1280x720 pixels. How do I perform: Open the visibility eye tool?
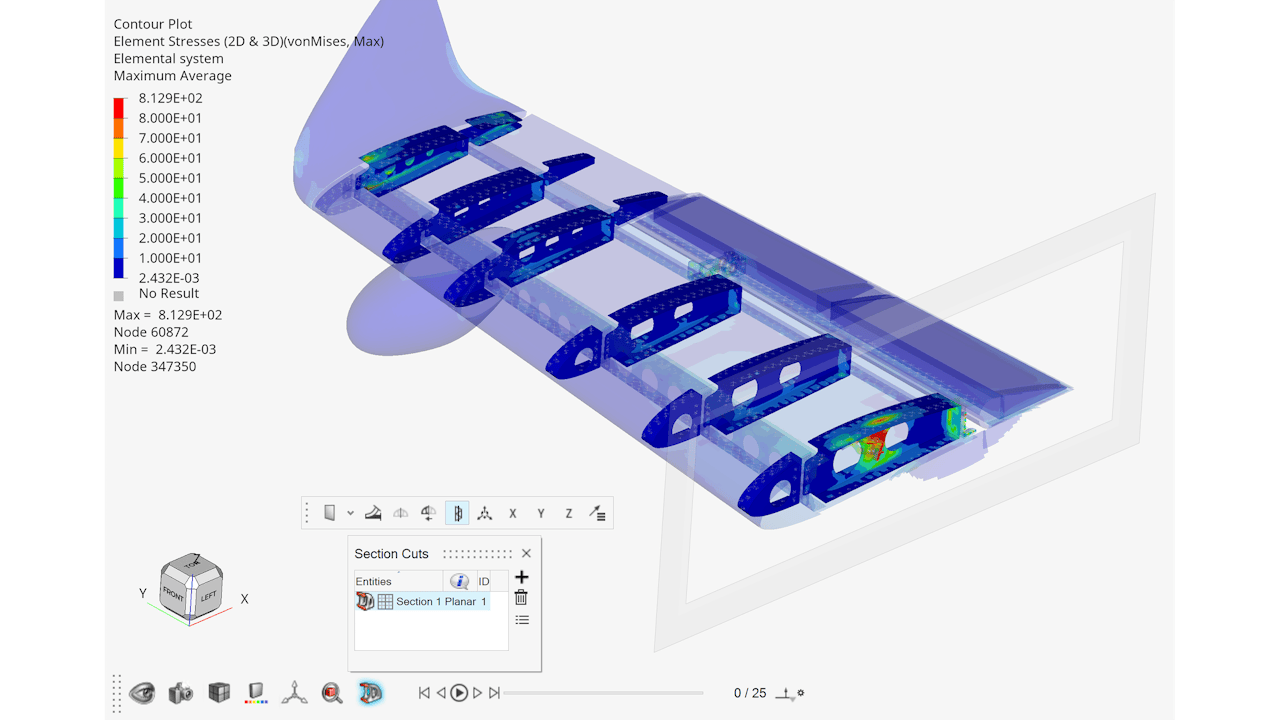point(142,692)
